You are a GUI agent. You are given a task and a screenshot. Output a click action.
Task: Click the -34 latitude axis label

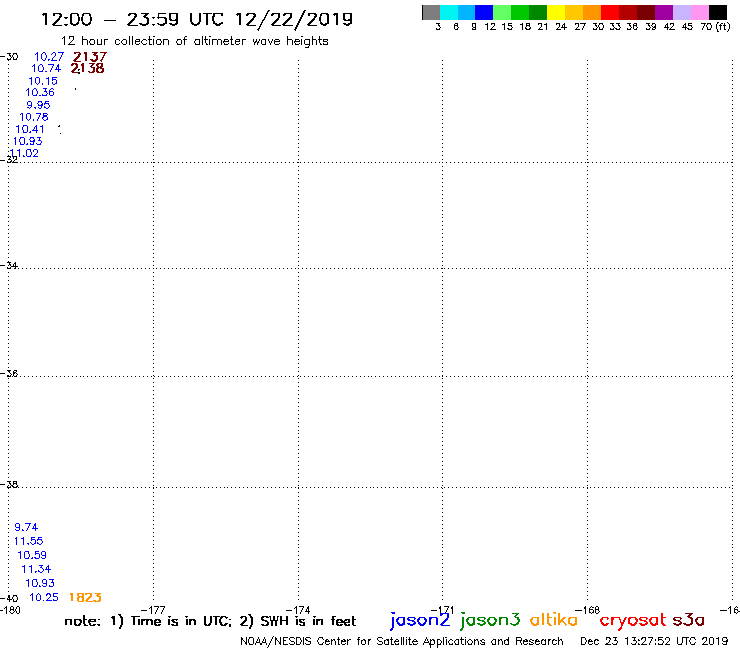9,265
